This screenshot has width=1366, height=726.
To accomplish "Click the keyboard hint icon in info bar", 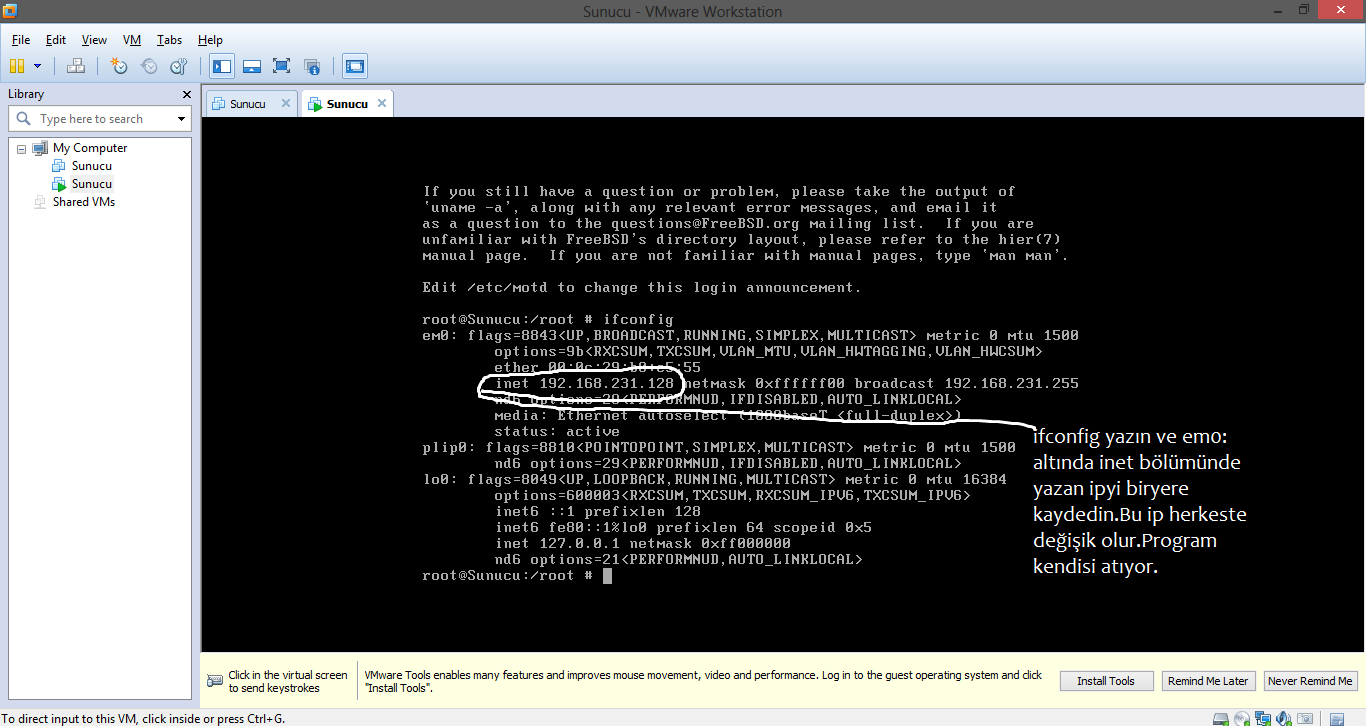I will pyautogui.click(x=215, y=681).
